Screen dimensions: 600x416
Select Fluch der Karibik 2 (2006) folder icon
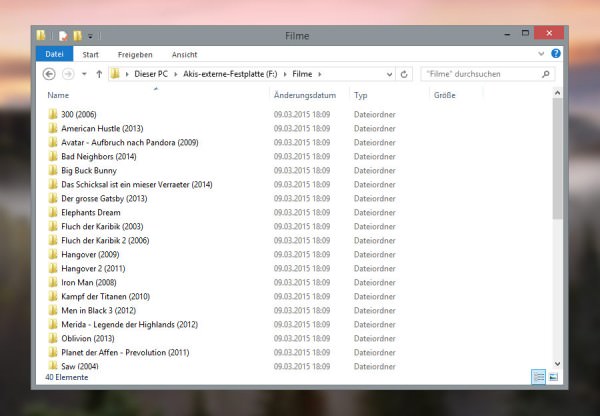click(53, 240)
